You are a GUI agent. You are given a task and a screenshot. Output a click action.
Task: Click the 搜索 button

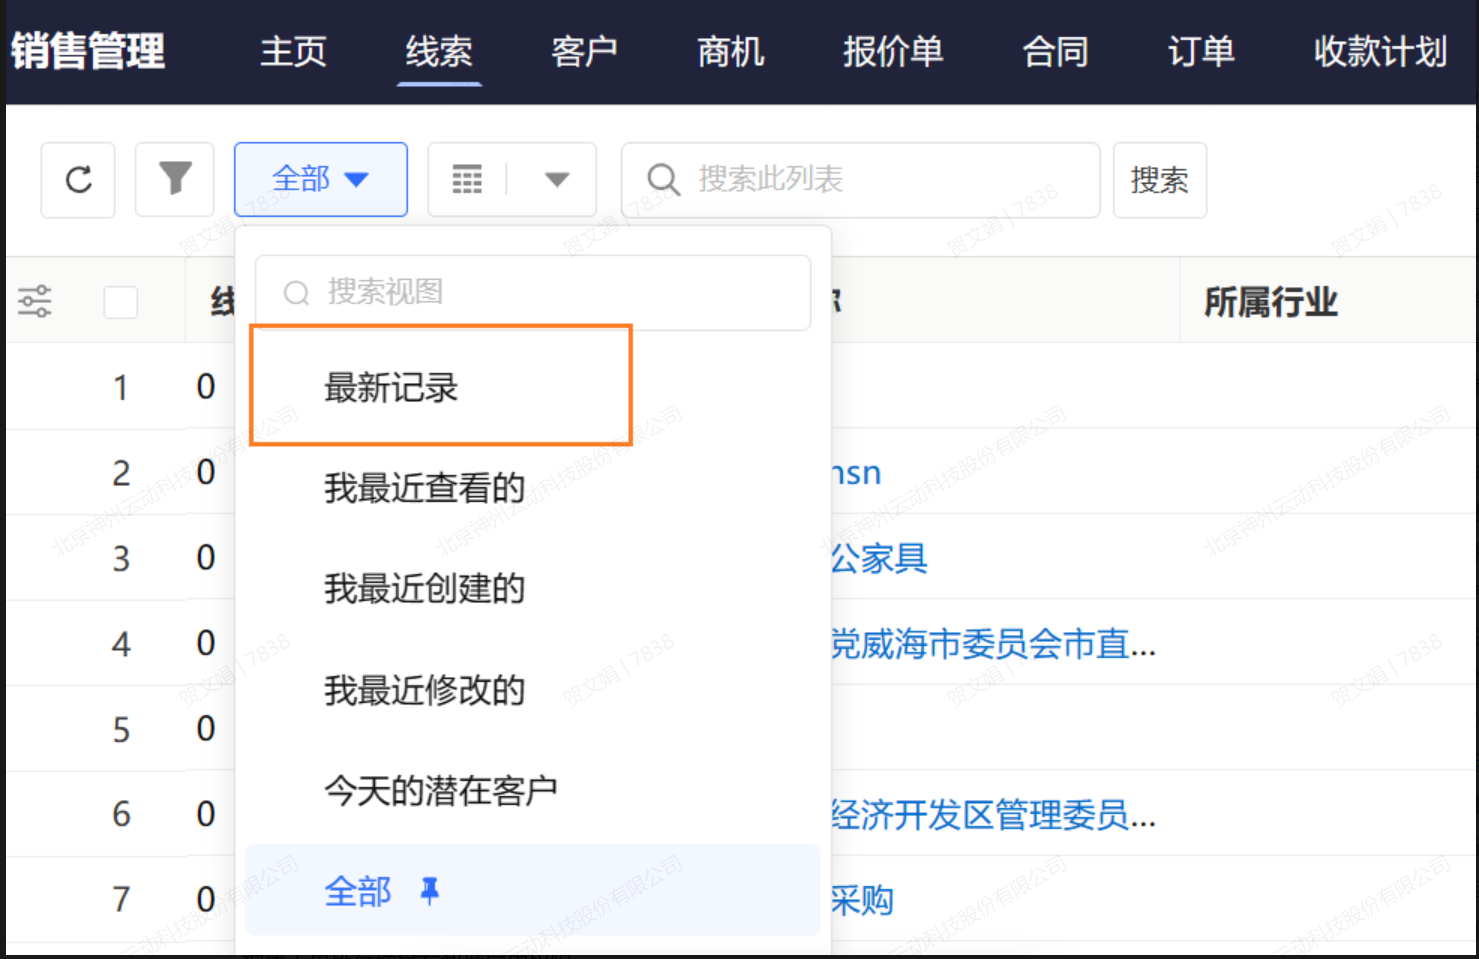(x=1159, y=180)
